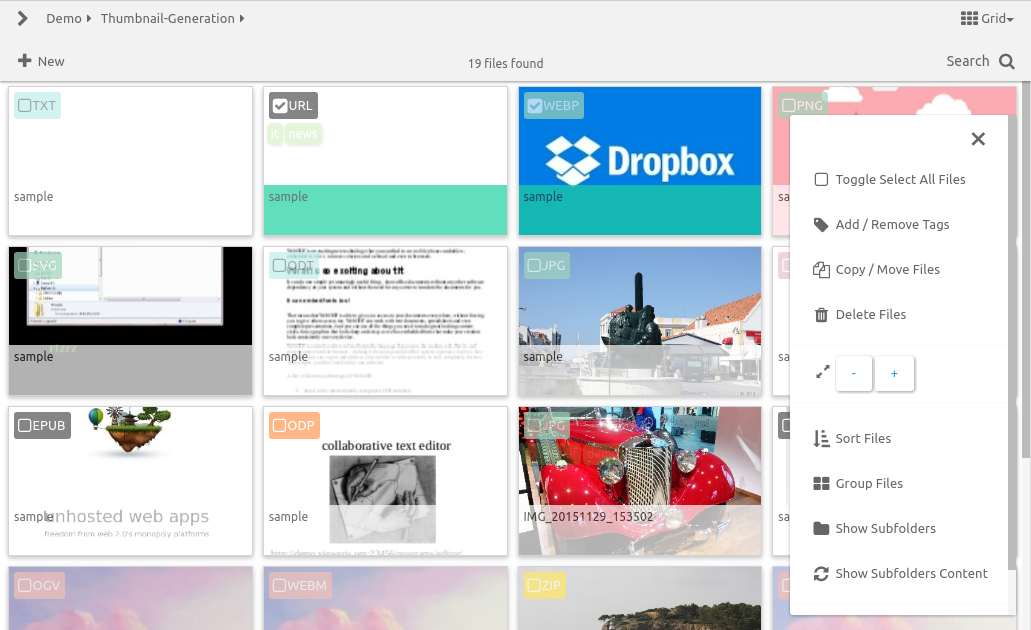Uncheck the URL file checkbox
Image resolution: width=1031 pixels, height=630 pixels.
click(280, 106)
